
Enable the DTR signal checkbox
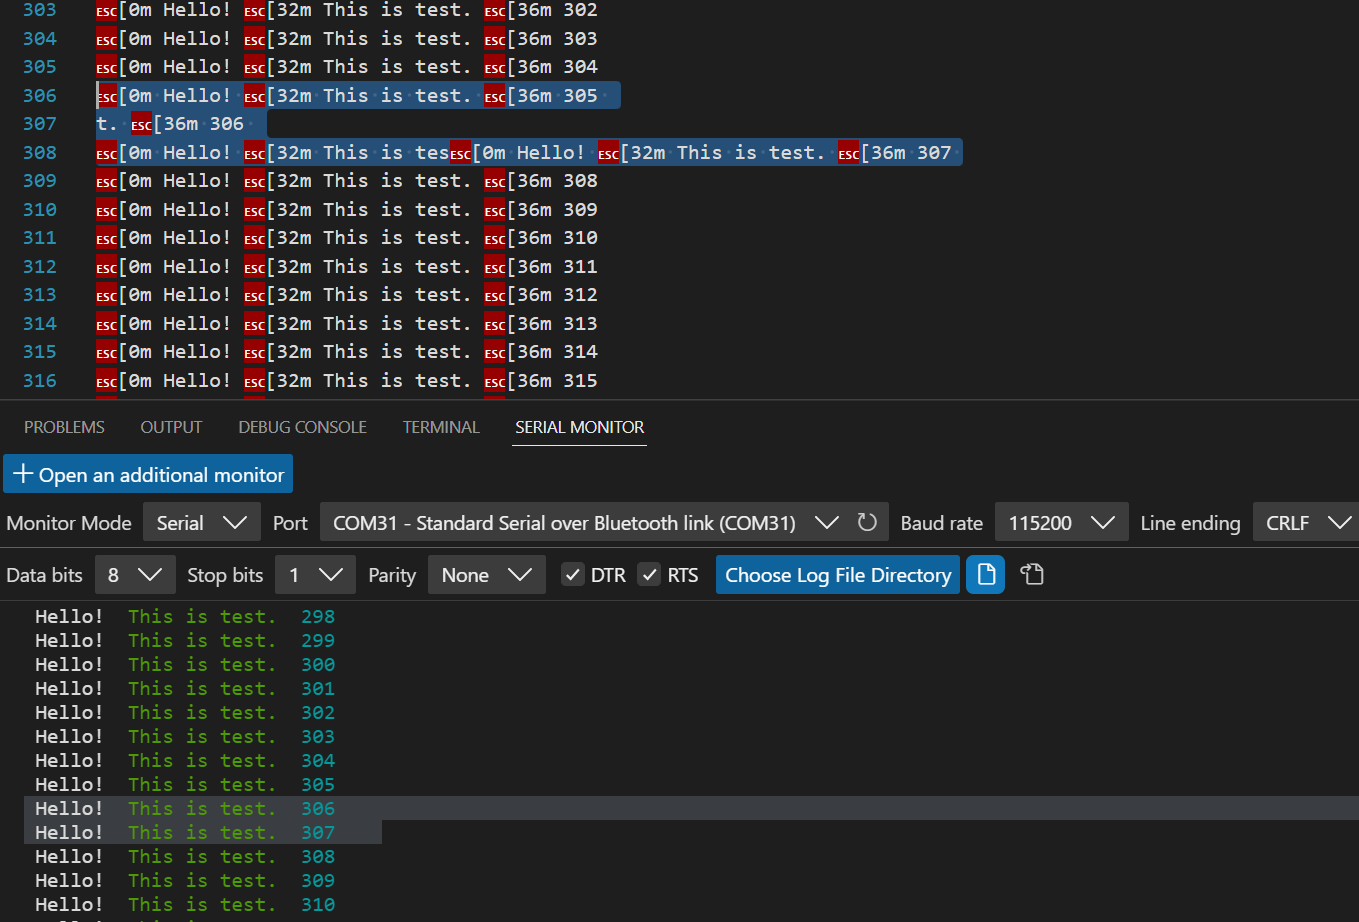(573, 574)
